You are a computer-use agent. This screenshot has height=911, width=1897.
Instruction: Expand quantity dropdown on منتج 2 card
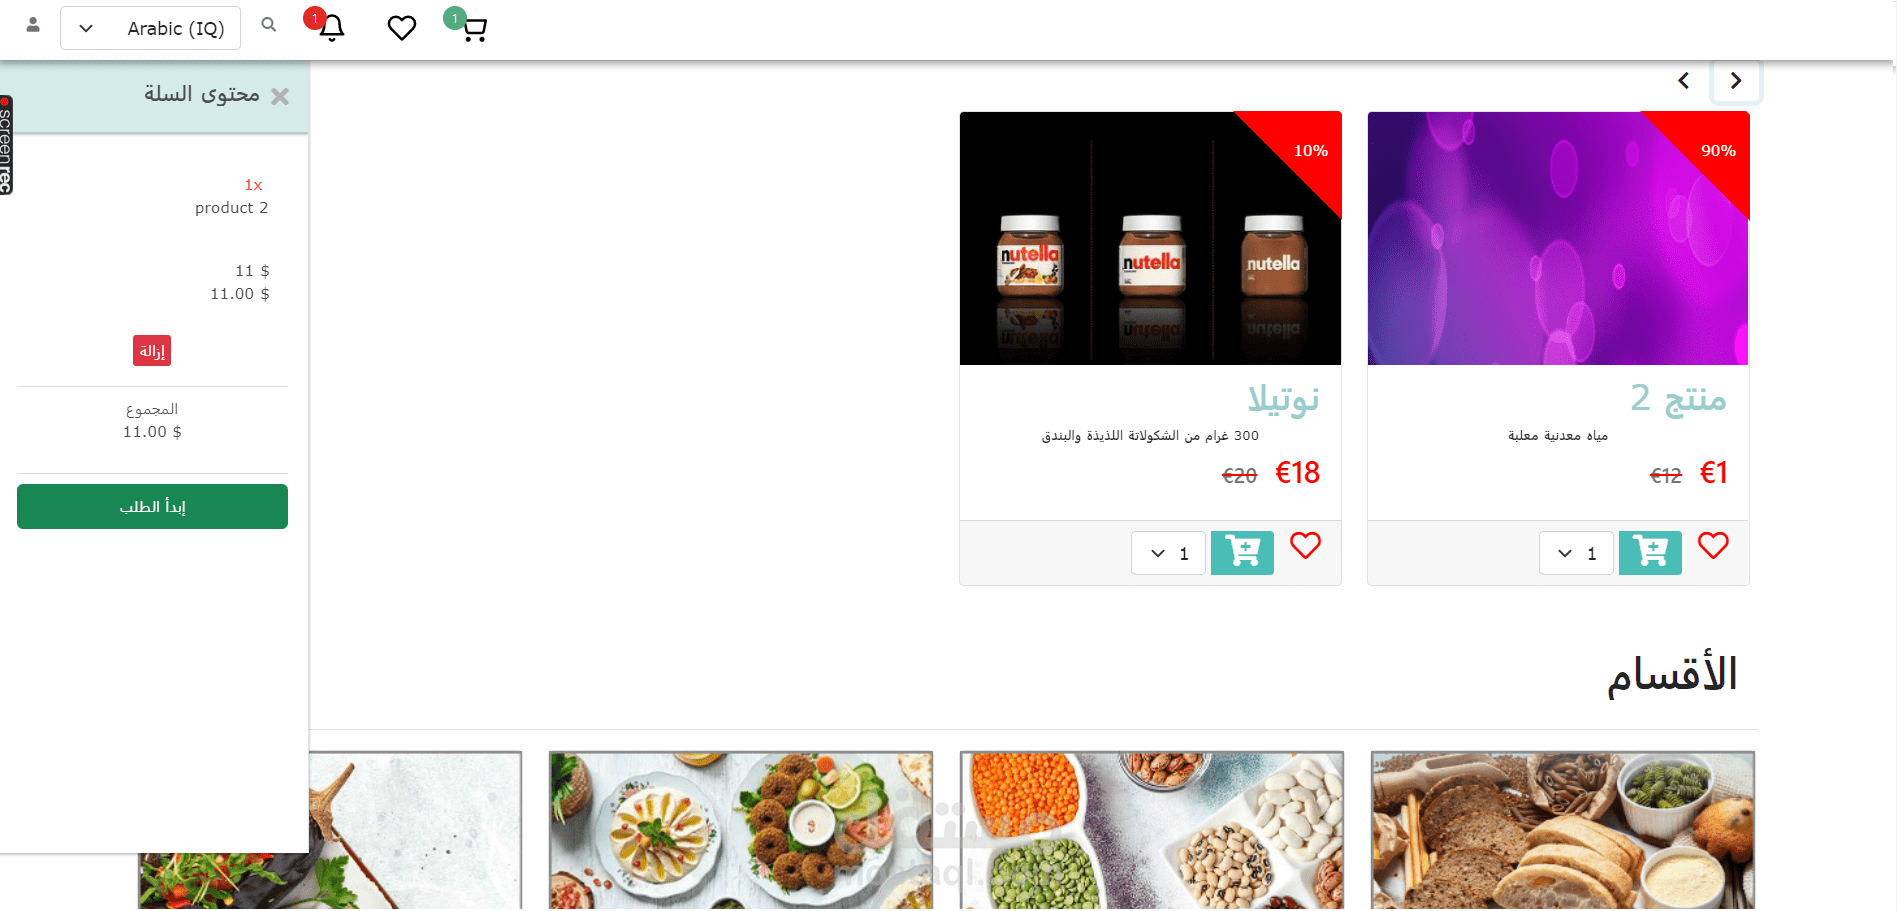pos(1576,553)
